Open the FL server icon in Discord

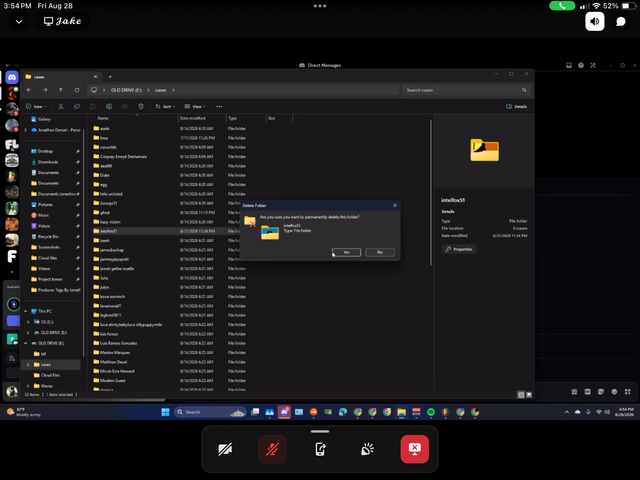coord(12,144)
